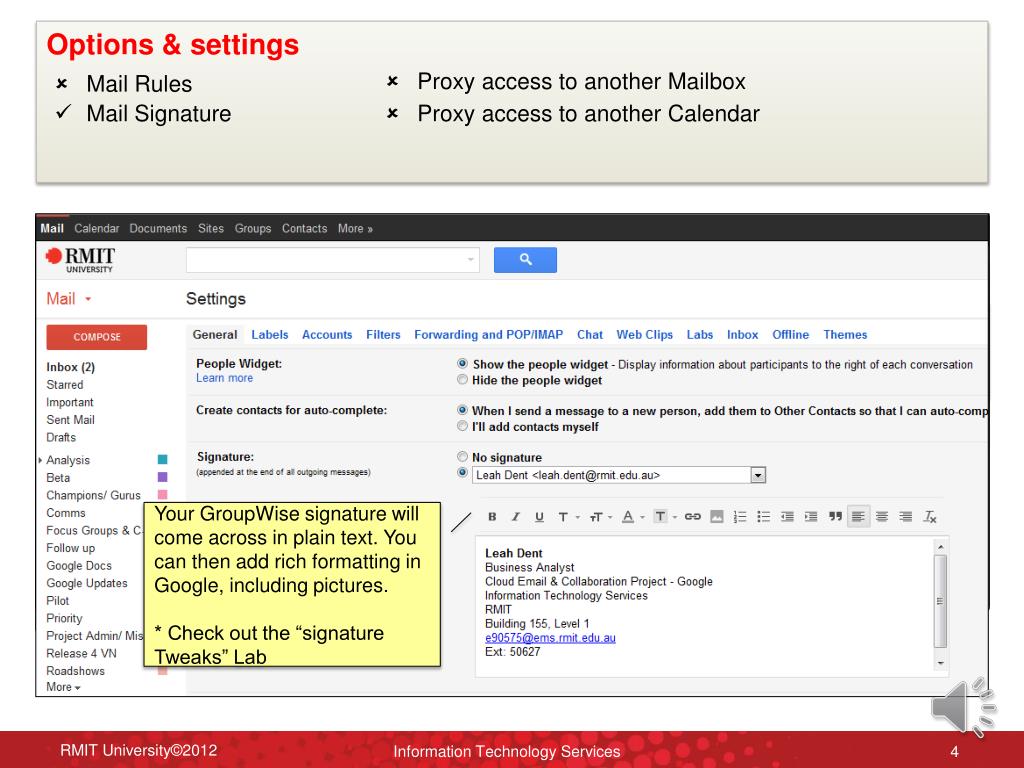Open Documents in top navigation bar
Image resolution: width=1024 pixels, height=768 pixels.
(x=158, y=229)
